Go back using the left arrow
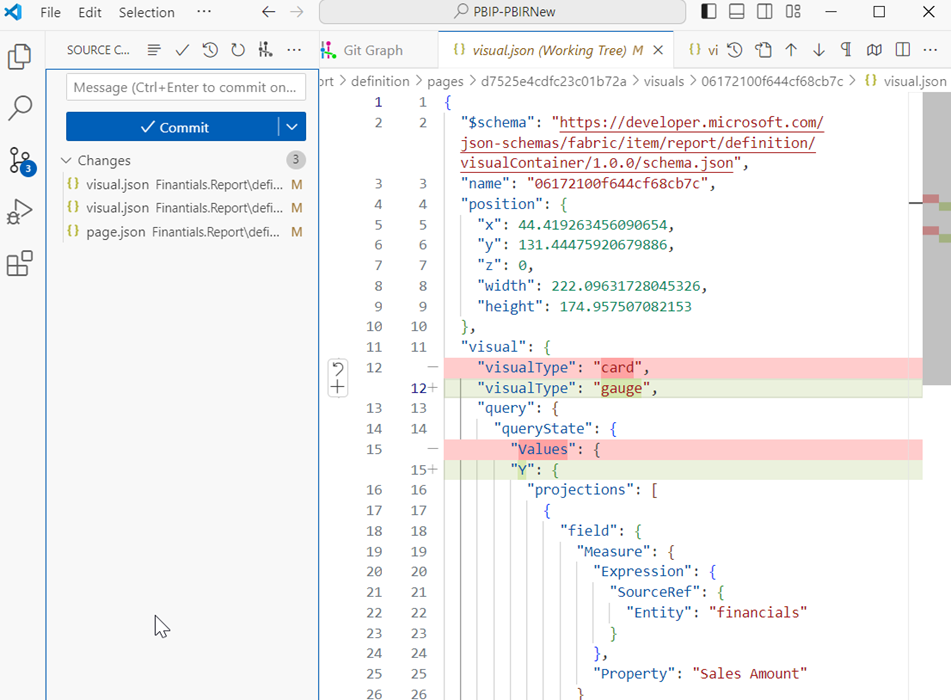The height and width of the screenshot is (700, 951). pyautogui.click(x=269, y=12)
